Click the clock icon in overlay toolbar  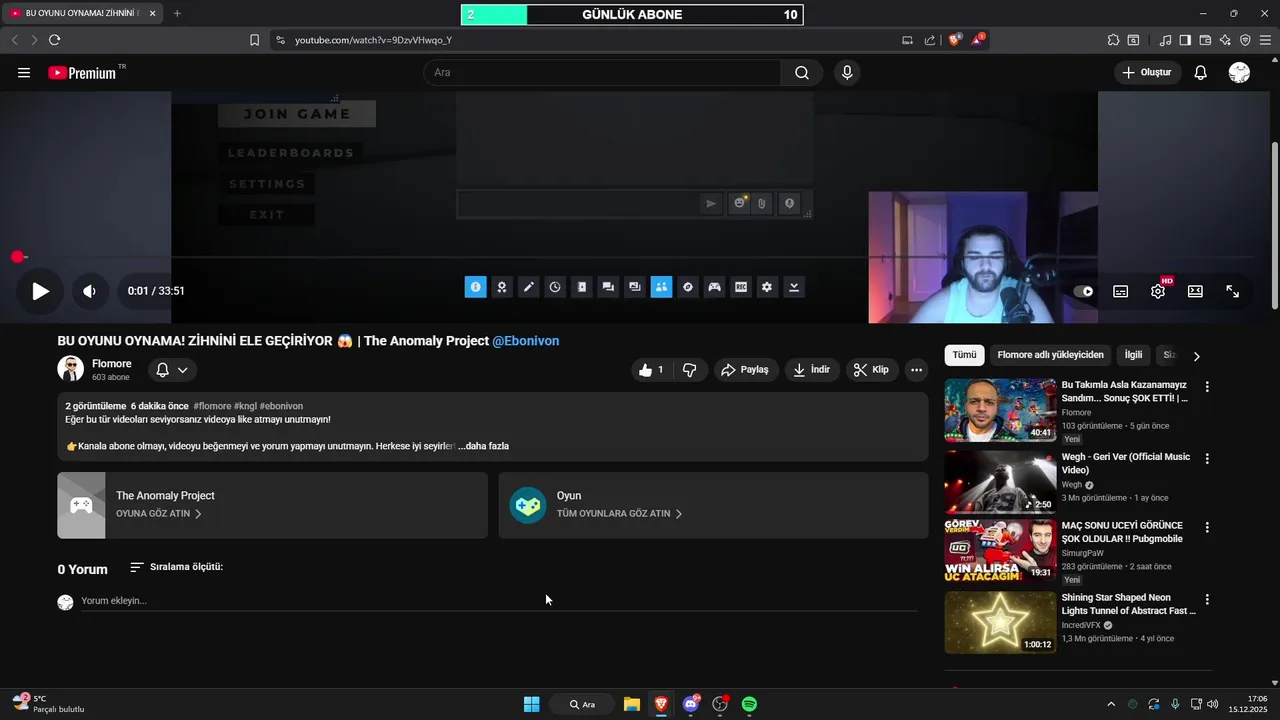(555, 287)
